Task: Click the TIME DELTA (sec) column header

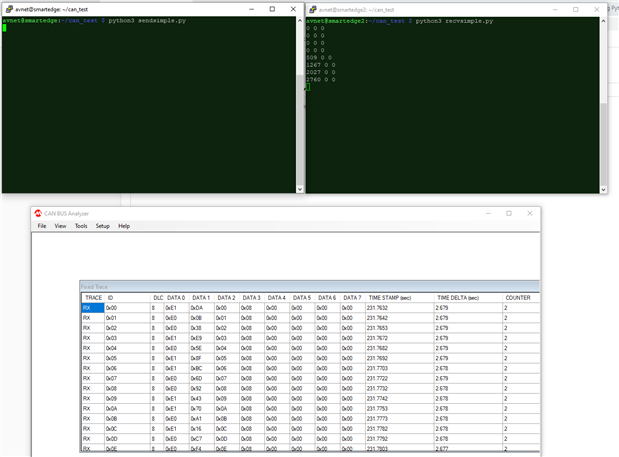Action: [x=458, y=297]
